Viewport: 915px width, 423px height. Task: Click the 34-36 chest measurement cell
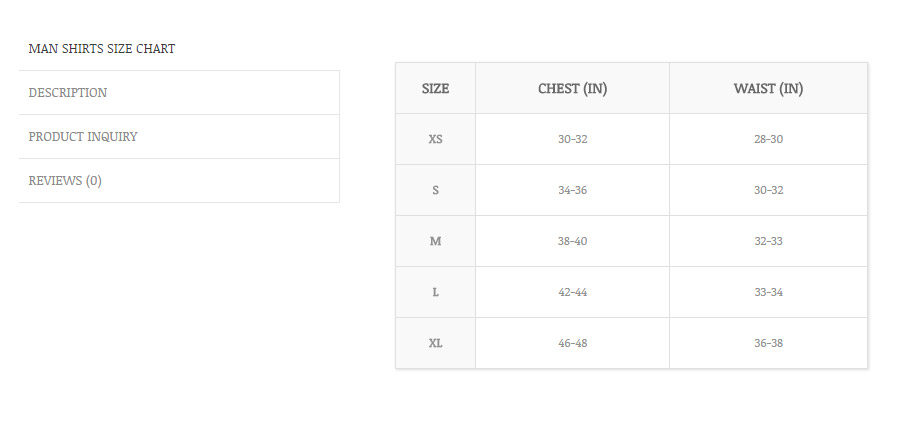pyautogui.click(x=572, y=191)
